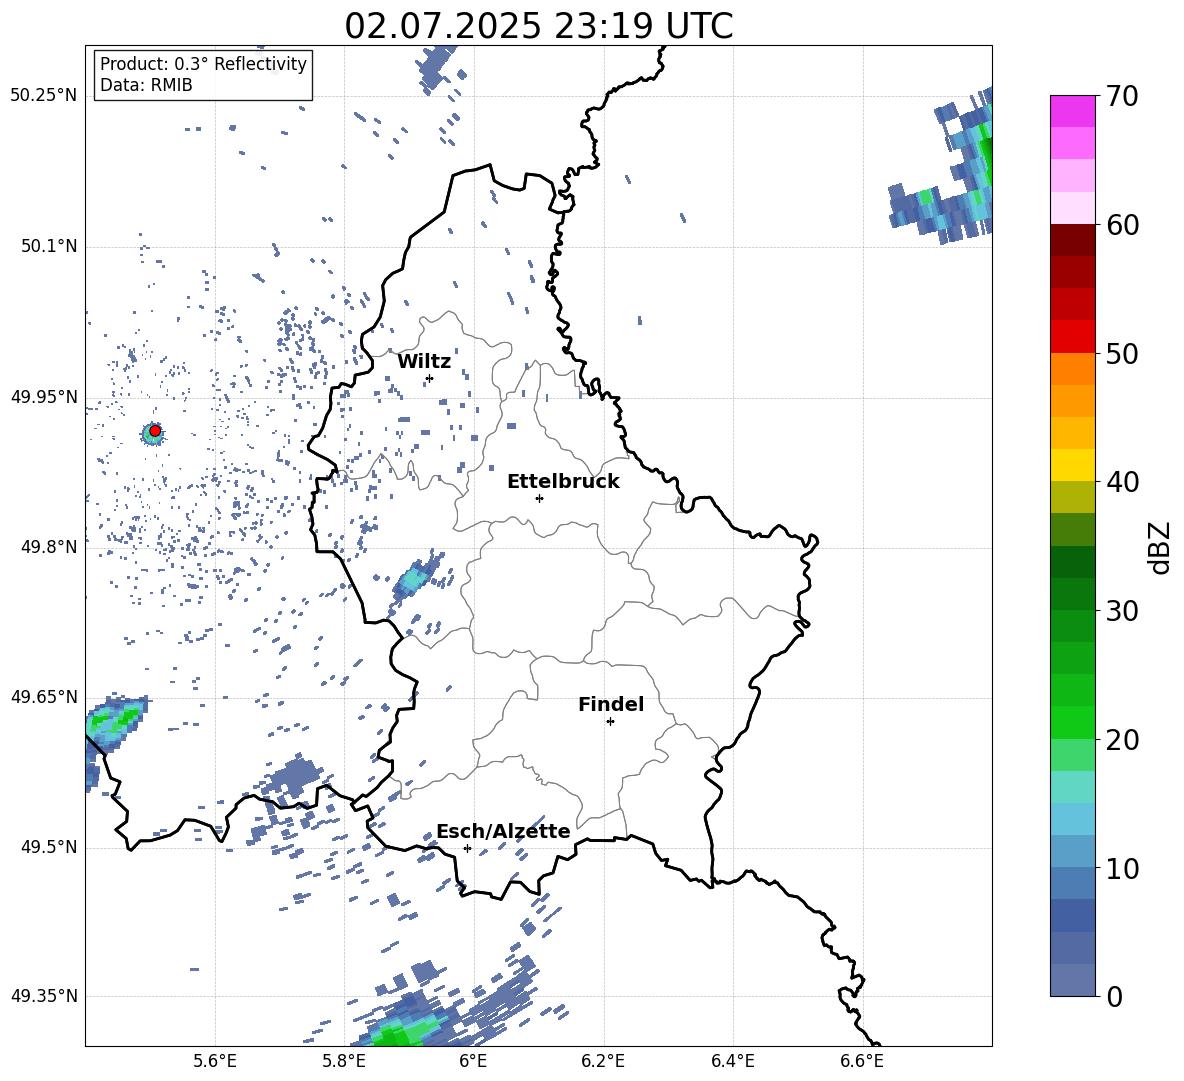Image resolution: width=1184 pixels, height=1081 pixels.
Task: Click the 20 value on colorbar
Action: [x=1122, y=740]
